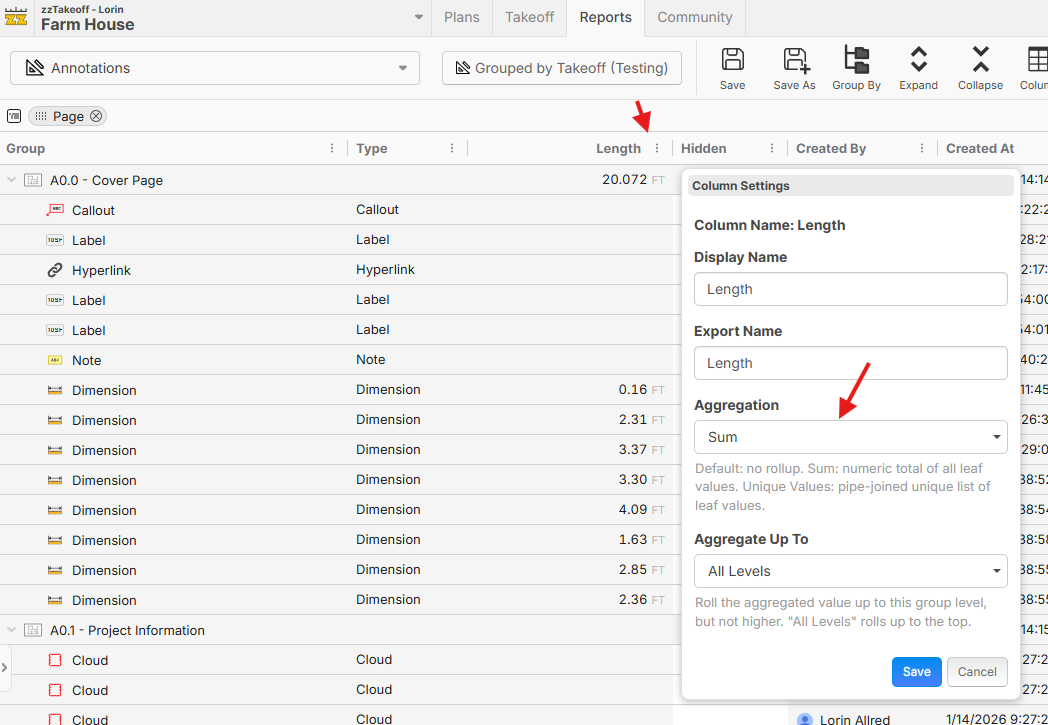
Task: Click the Lorin Allred user avatar
Action: (805, 719)
